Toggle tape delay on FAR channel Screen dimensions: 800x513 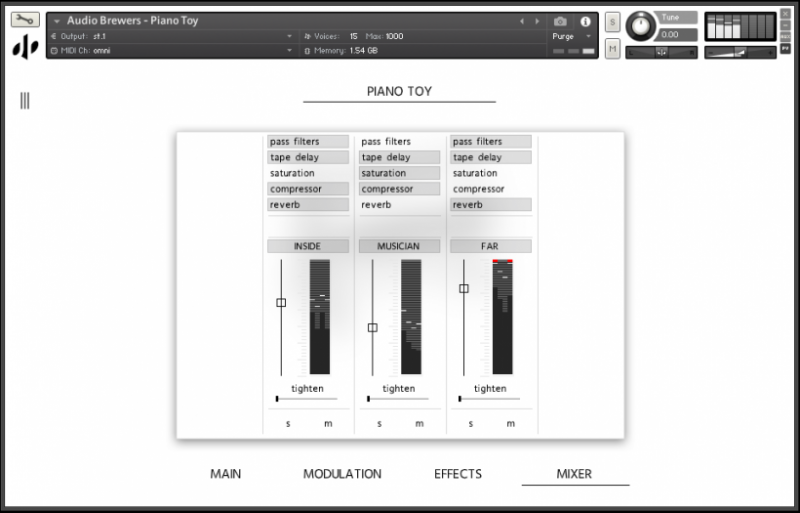(490, 157)
